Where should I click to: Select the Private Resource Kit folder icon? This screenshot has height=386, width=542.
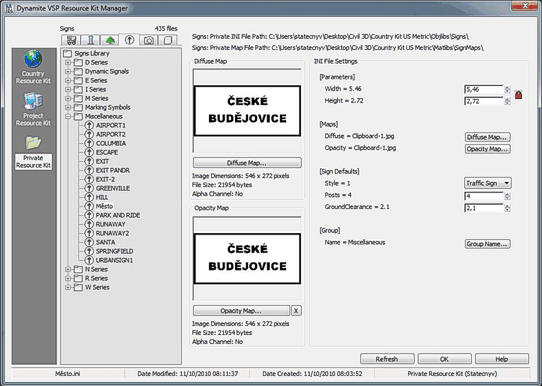[33, 142]
